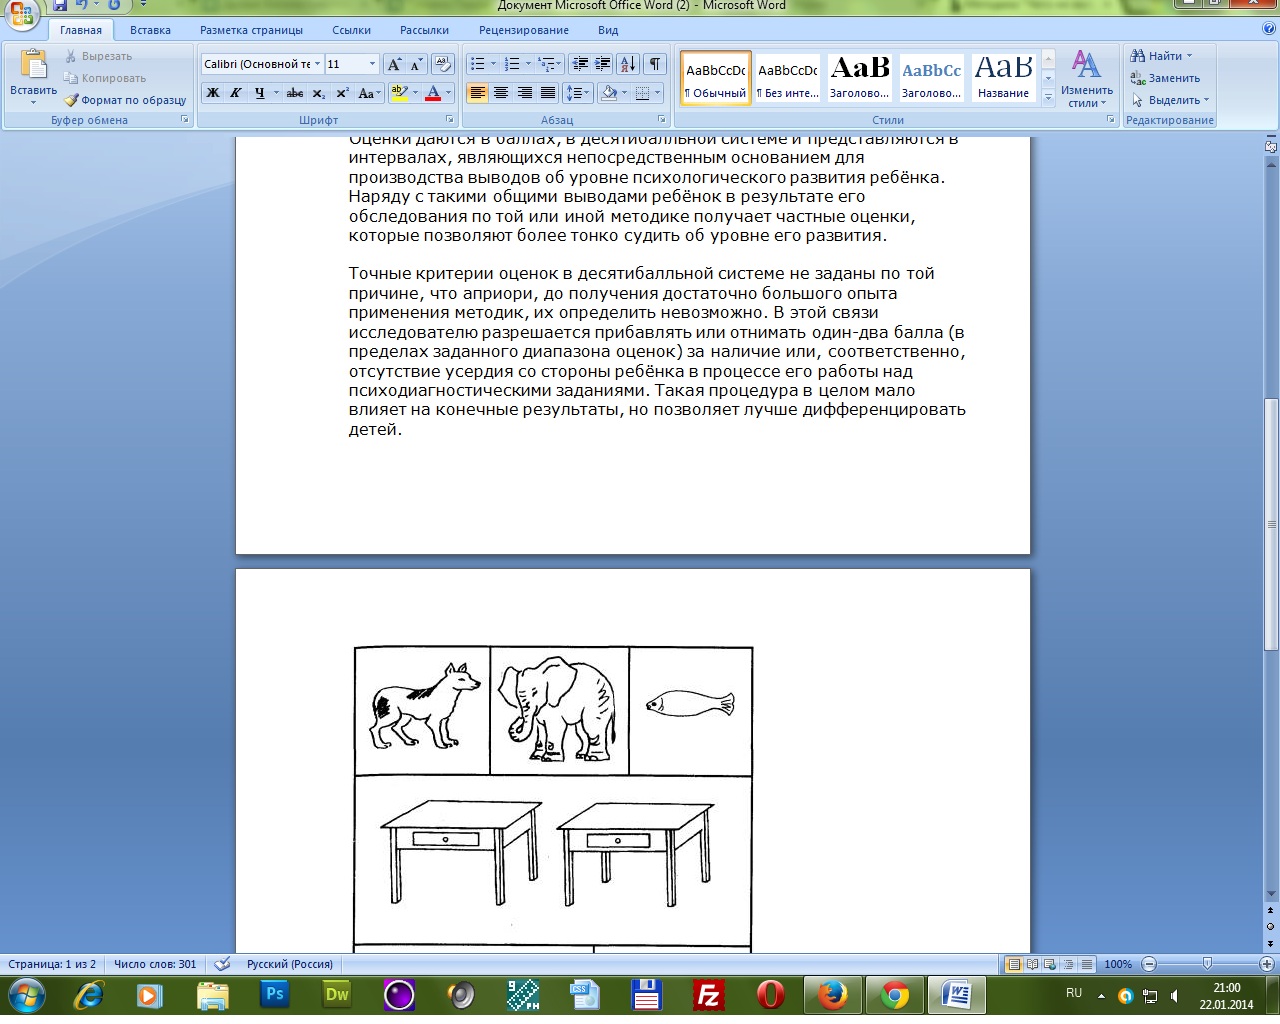Expand the Найти dropdown arrow

(1189, 56)
